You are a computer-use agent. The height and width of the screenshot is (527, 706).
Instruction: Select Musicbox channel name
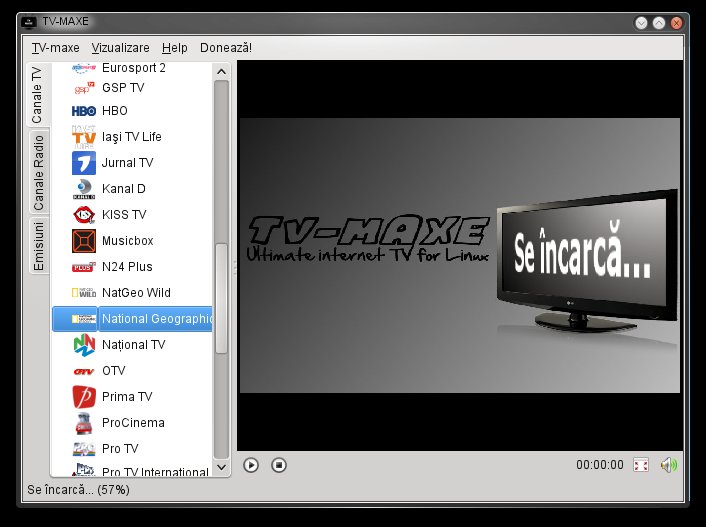(x=127, y=241)
